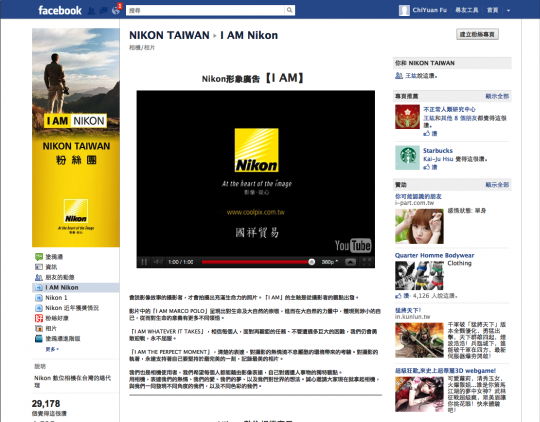The image size is (540, 422).
Task: Toggle video volume mute icon
Action: click(158, 262)
